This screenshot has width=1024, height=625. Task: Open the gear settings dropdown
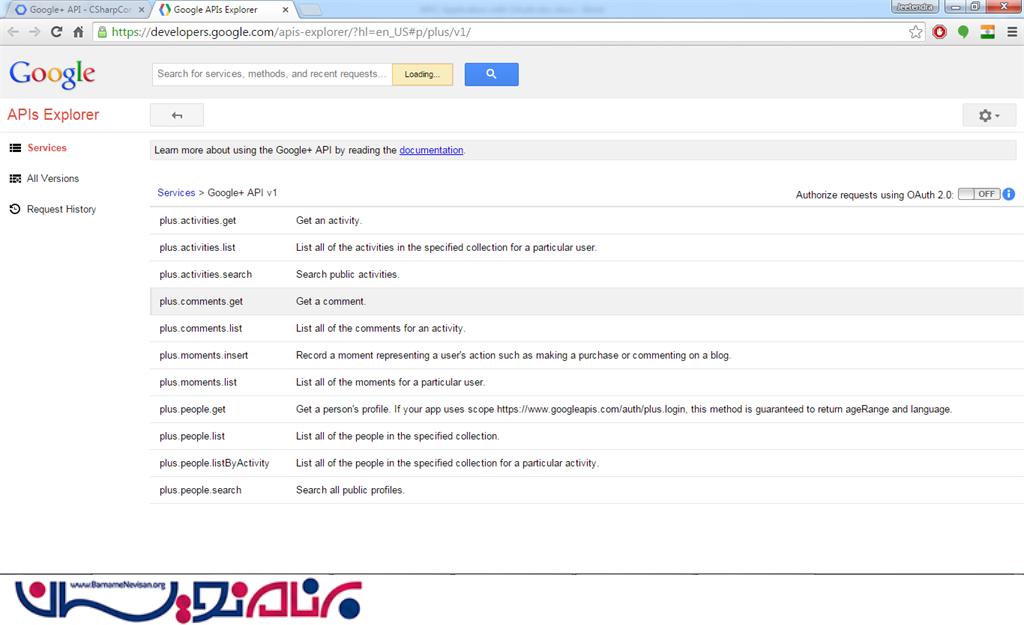pyautogui.click(x=989, y=116)
